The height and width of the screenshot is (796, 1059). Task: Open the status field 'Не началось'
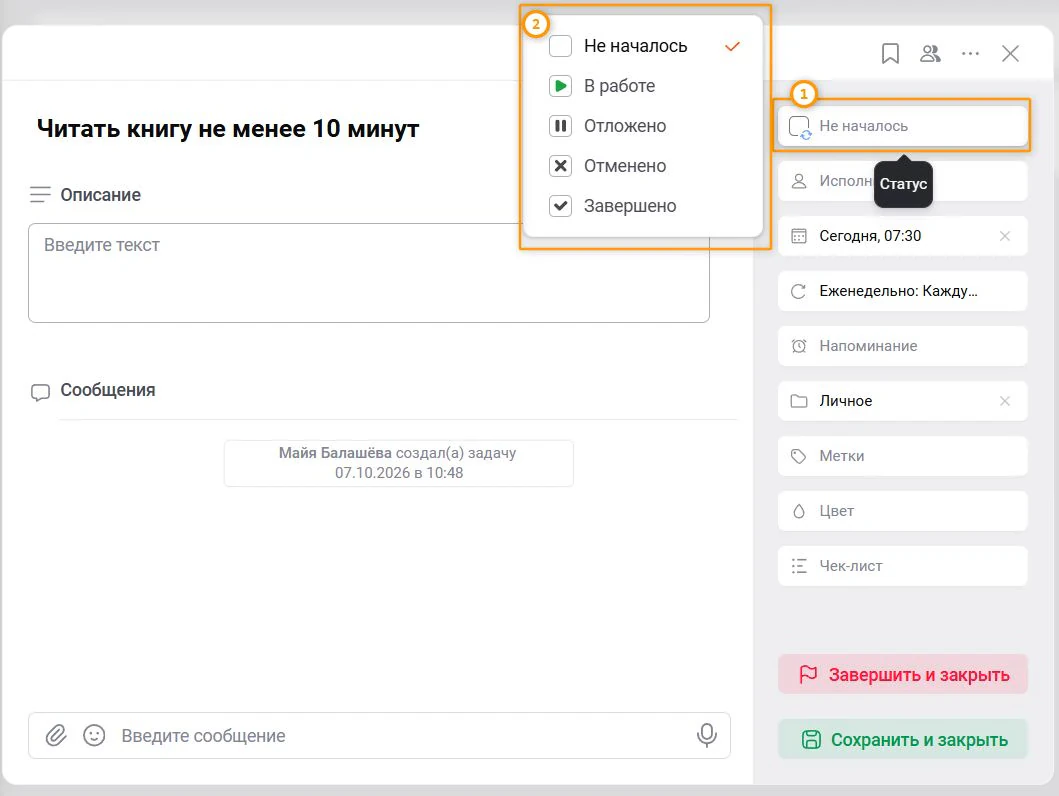pyautogui.click(x=902, y=126)
